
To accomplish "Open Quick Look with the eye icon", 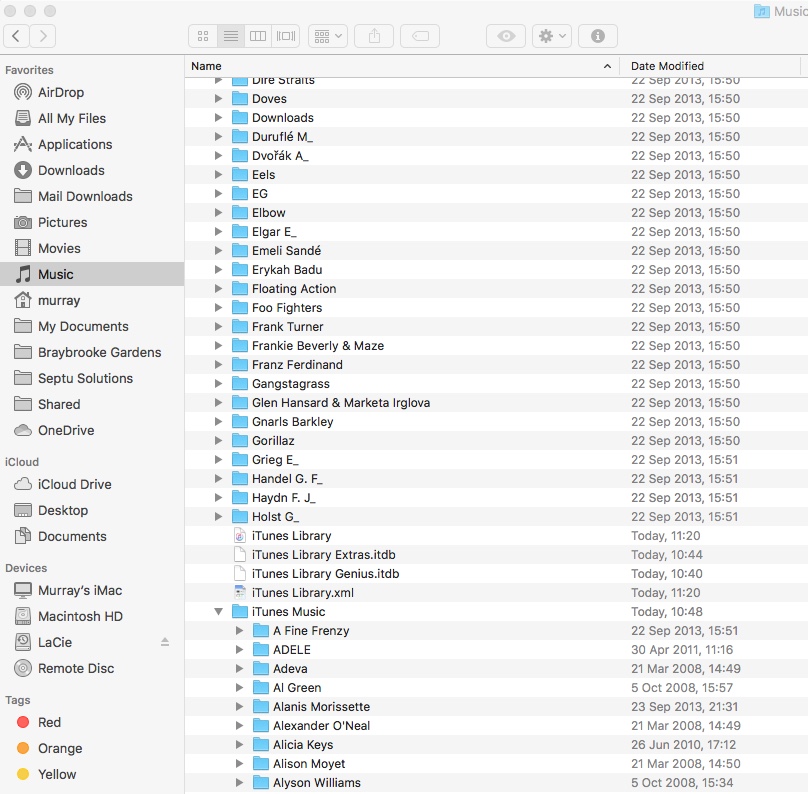I will [x=505, y=35].
